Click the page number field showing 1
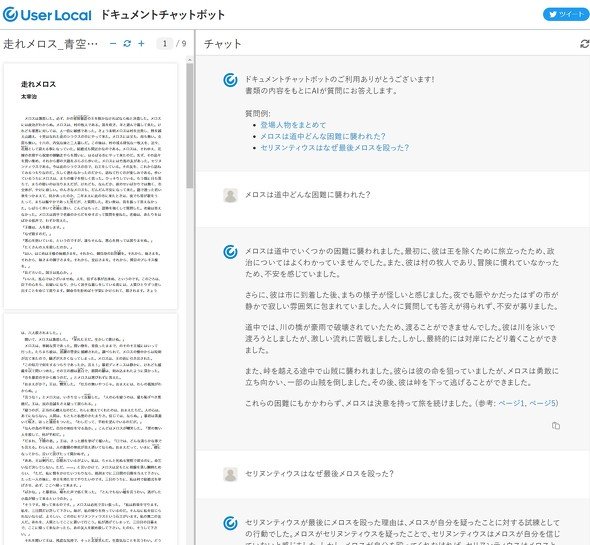The width and height of the screenshot is (590, 545). (164, 44)
